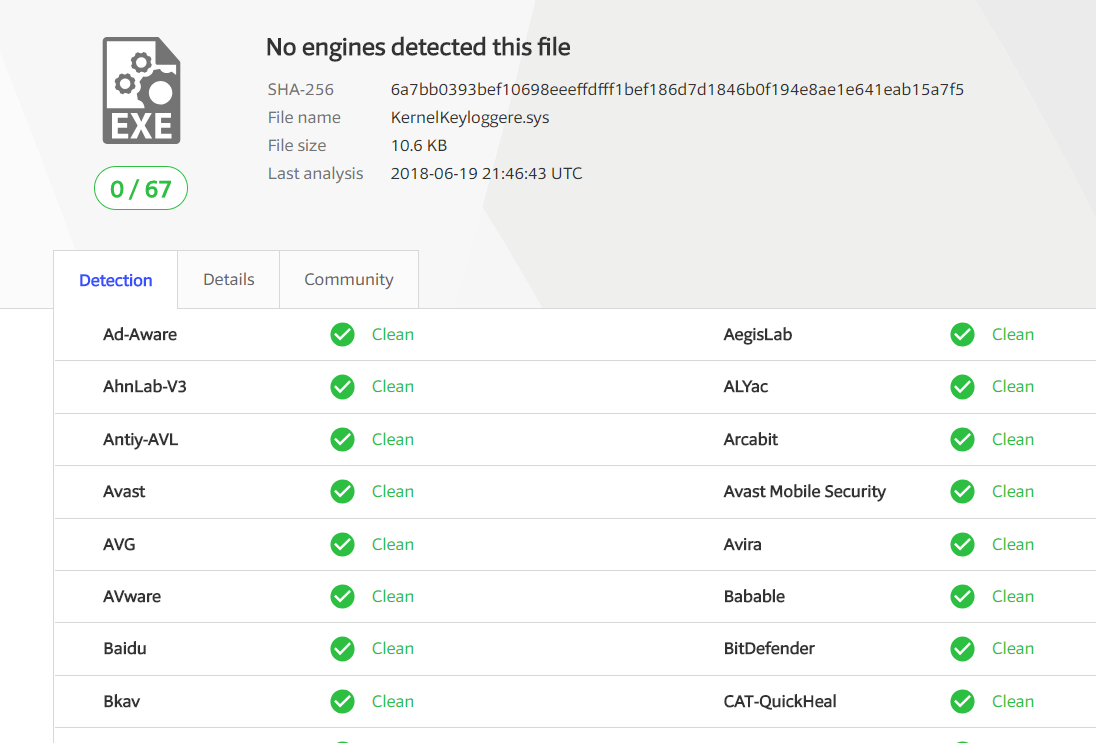Click the Bkav engine name

122,701
